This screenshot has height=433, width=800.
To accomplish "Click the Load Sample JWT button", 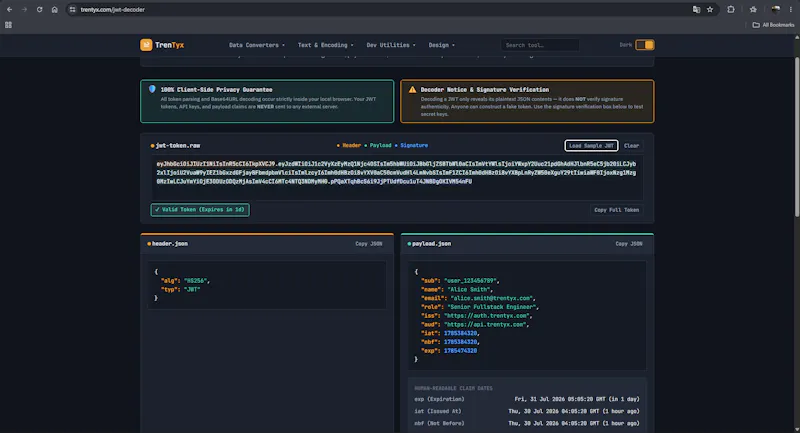I will pos(591,145).
